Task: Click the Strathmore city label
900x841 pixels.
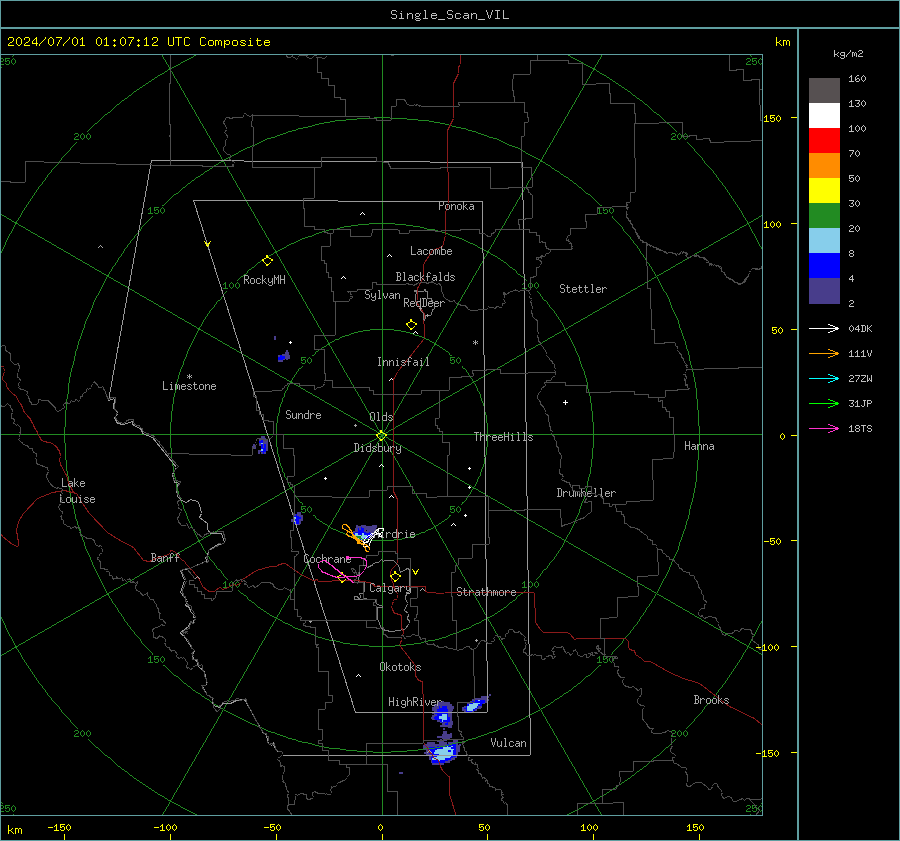Action: pyautogui.click(x=486, y=592)
